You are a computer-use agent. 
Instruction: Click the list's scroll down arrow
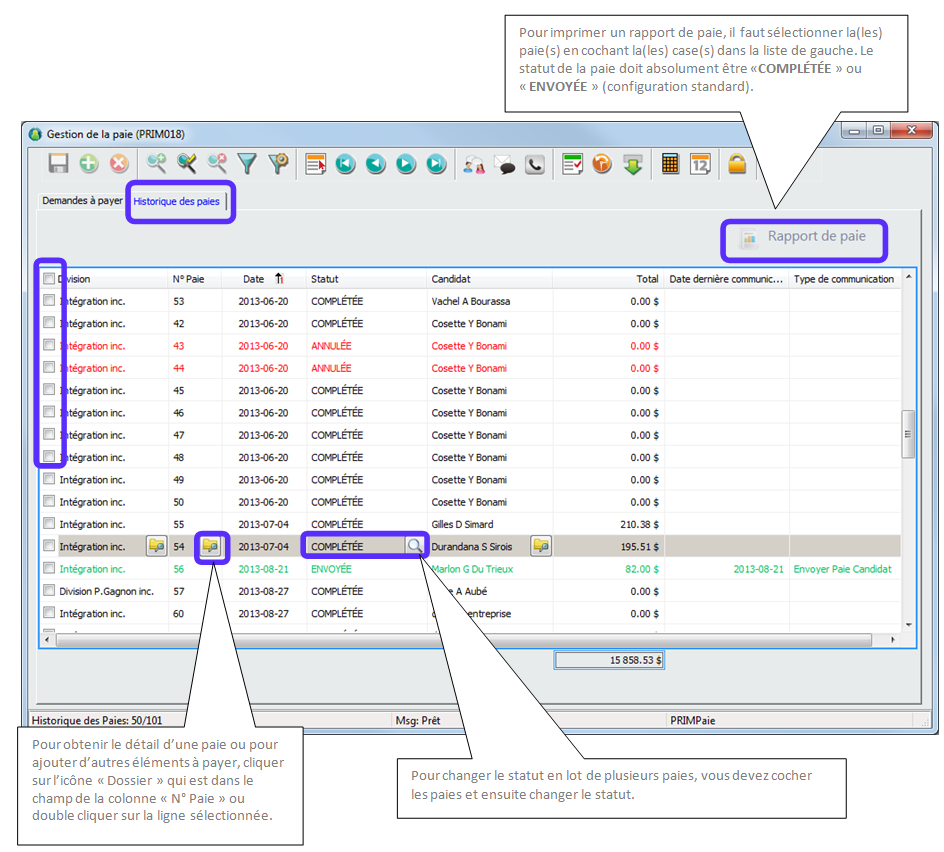pyautogui.click(x=908, y=625)
